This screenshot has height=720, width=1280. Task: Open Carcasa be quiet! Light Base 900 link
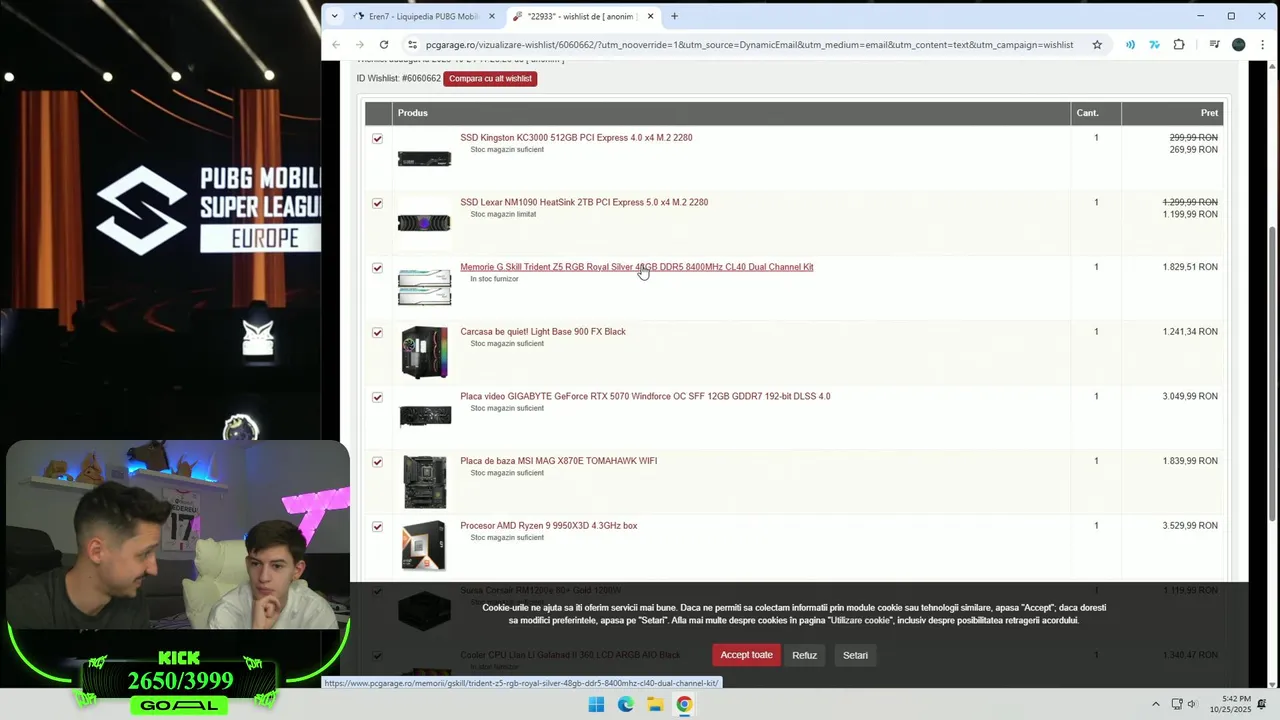click(543, 332)
